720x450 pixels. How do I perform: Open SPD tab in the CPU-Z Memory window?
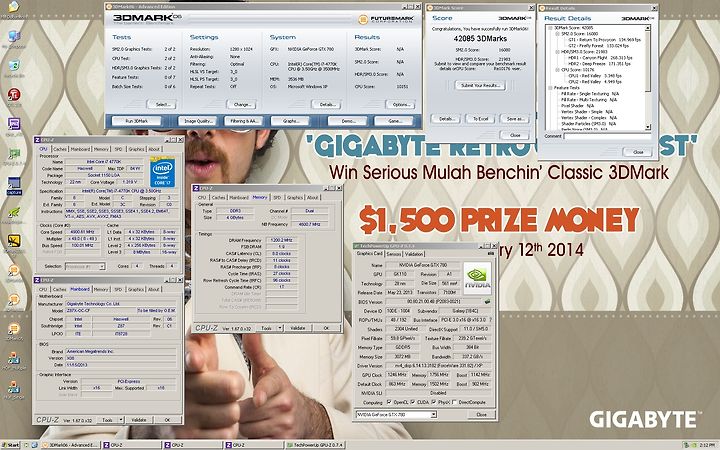click(x=277, y=197)
